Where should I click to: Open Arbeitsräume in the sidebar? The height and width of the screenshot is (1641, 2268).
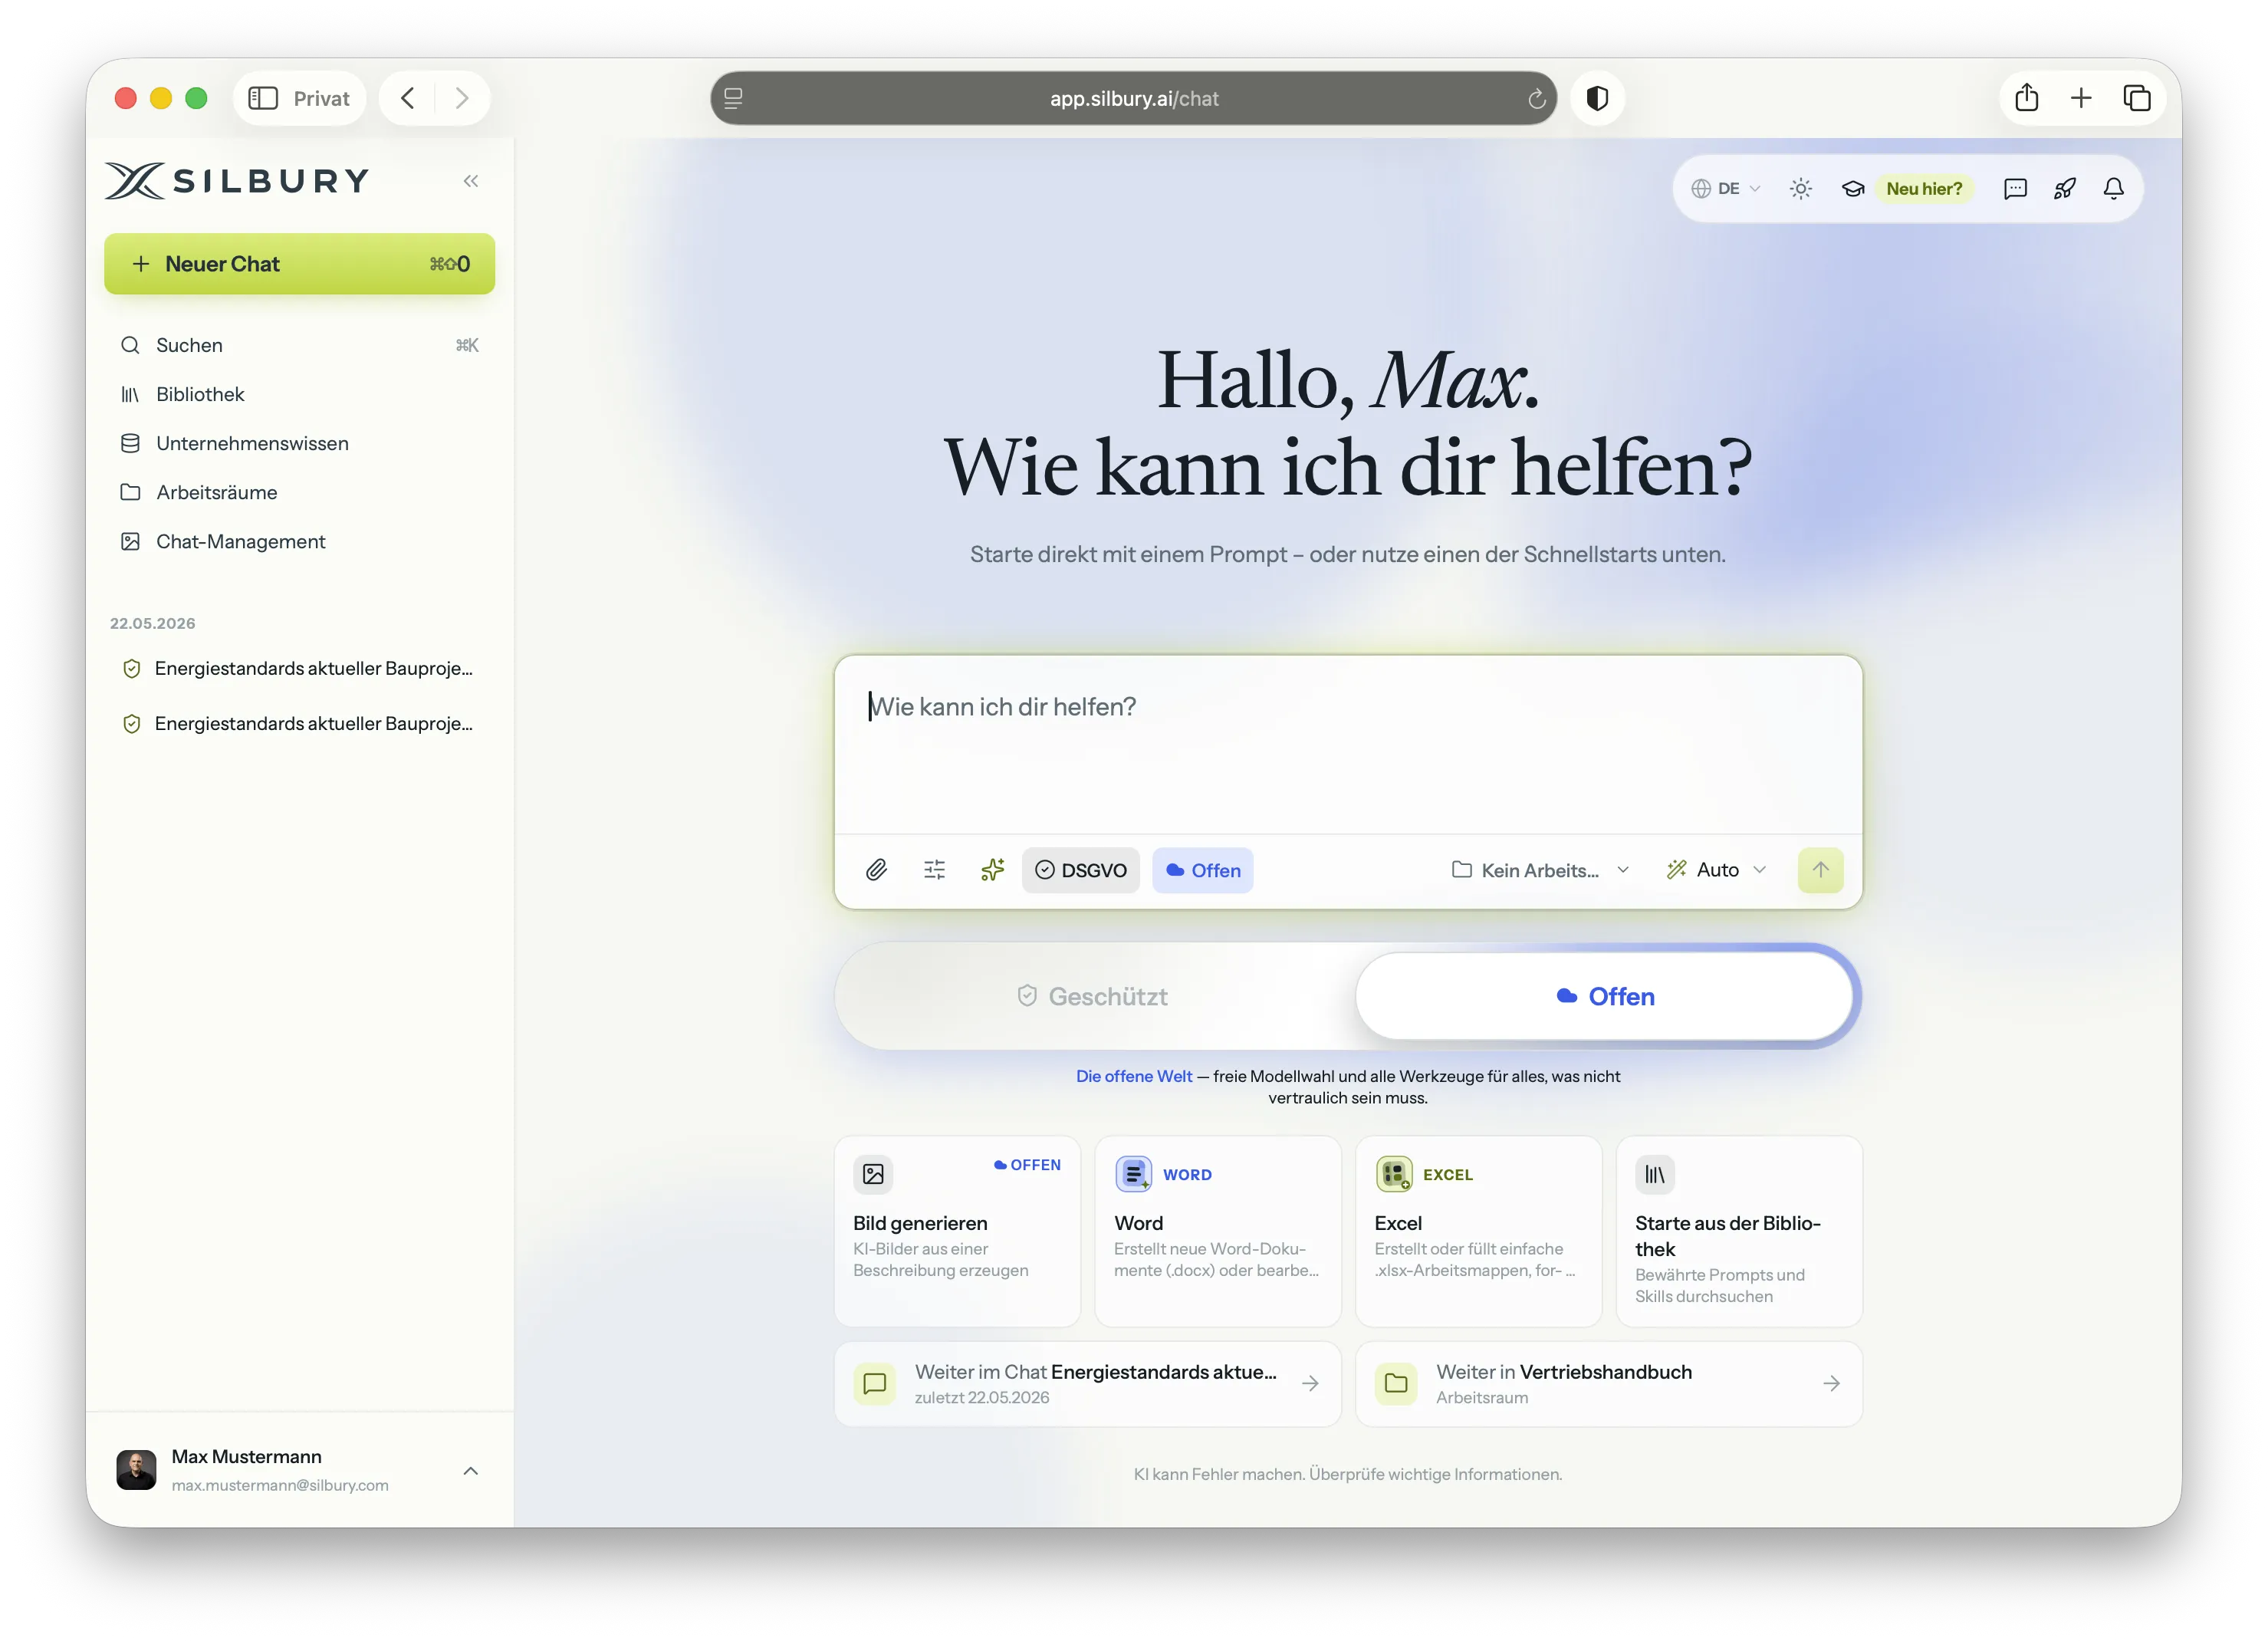[x=299, y=492]
